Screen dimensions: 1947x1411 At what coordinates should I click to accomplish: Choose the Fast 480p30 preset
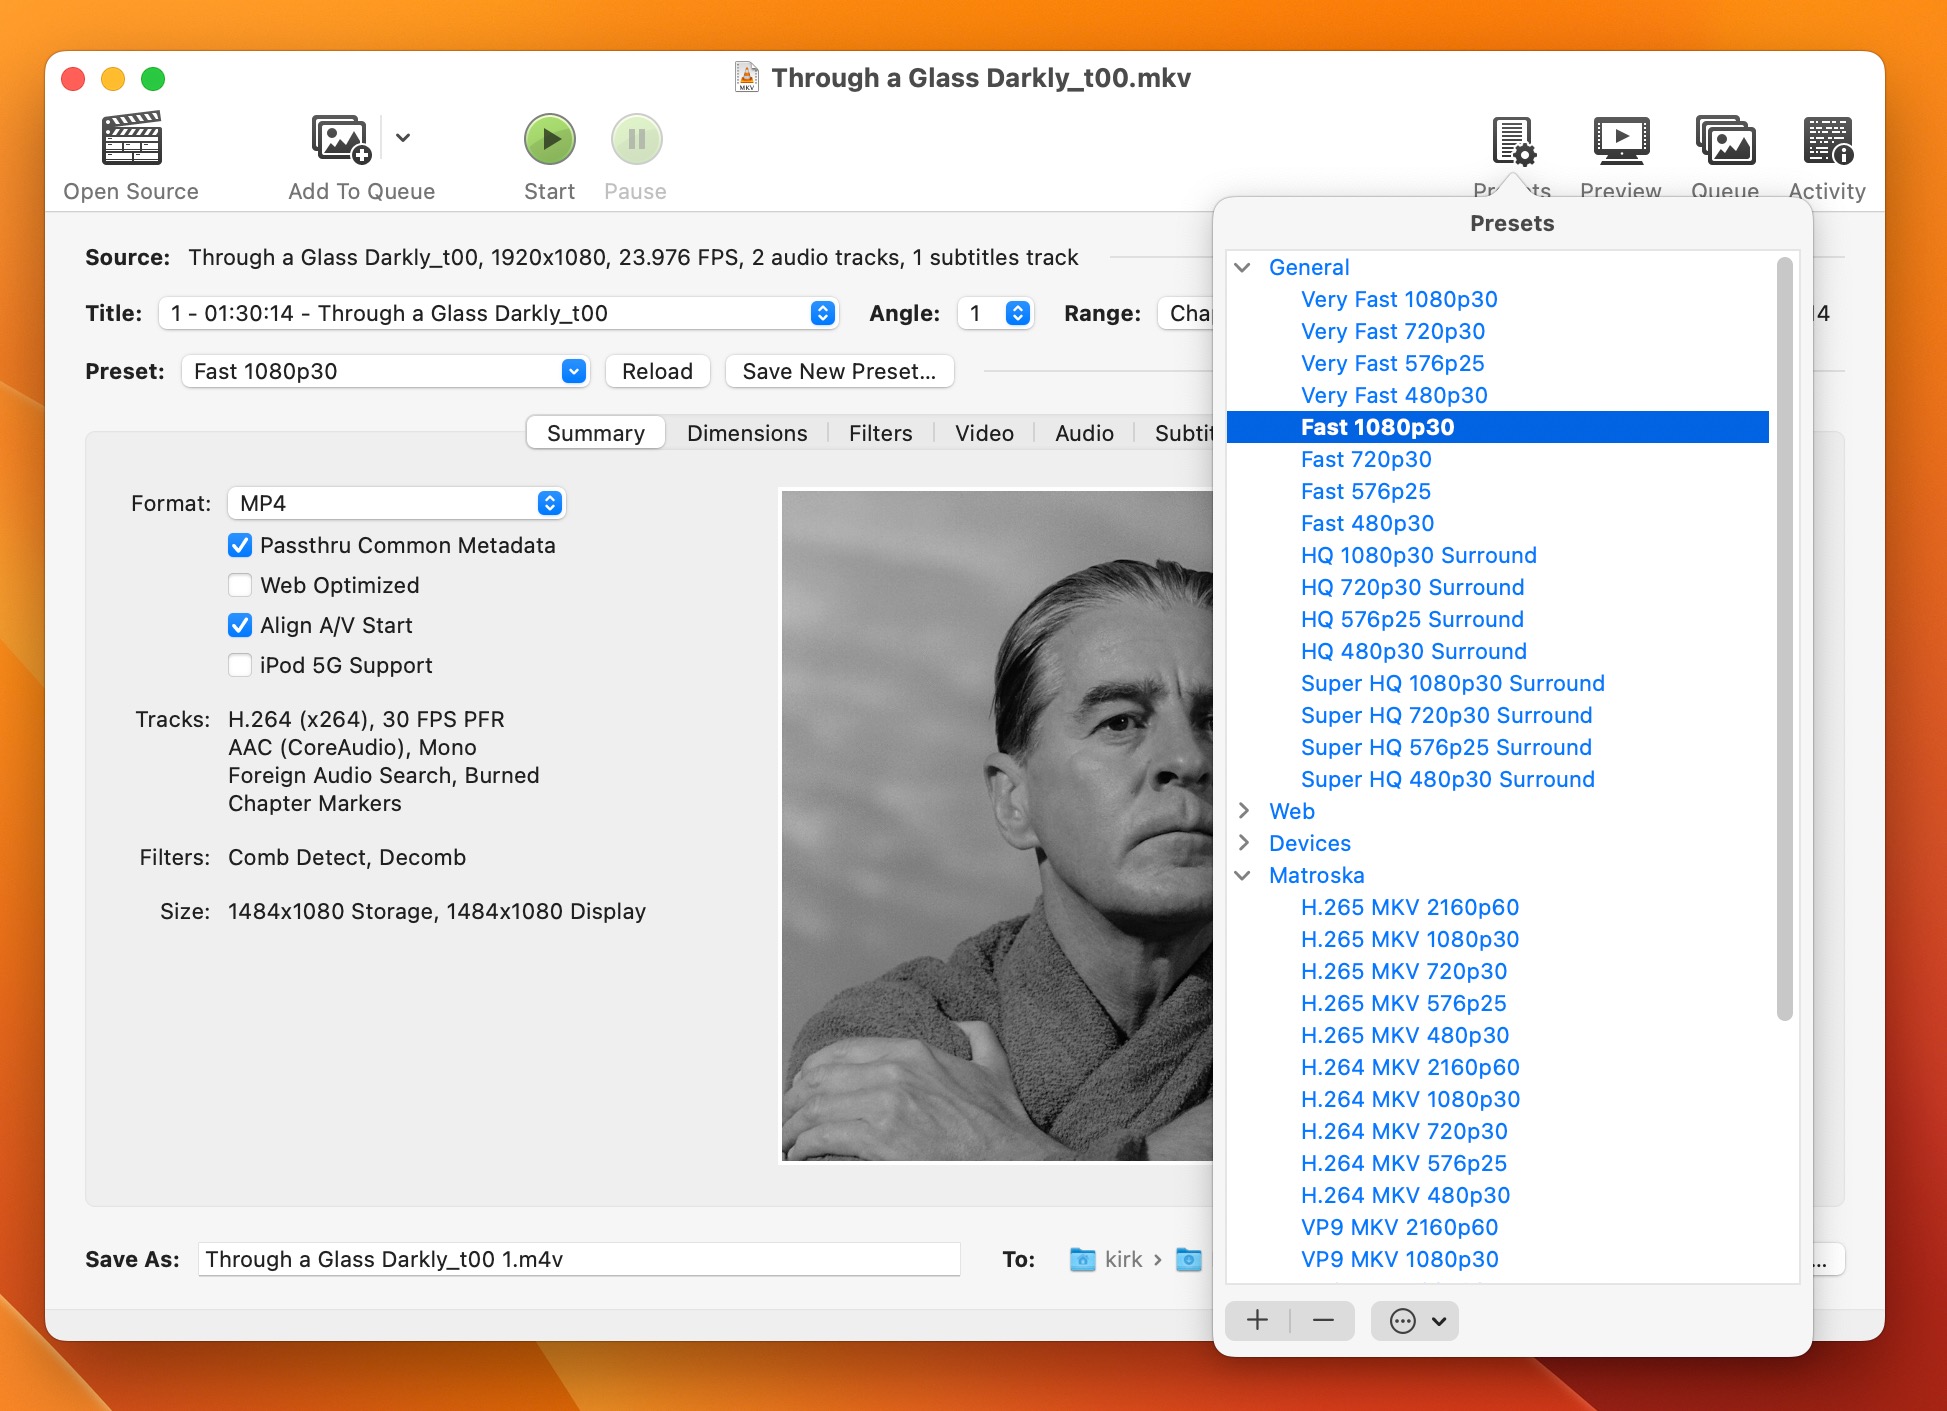pos(1367,523)
